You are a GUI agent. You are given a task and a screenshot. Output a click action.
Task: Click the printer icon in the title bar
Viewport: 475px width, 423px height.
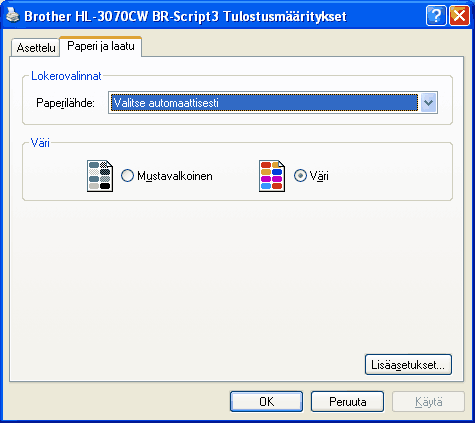click(13, 15)
